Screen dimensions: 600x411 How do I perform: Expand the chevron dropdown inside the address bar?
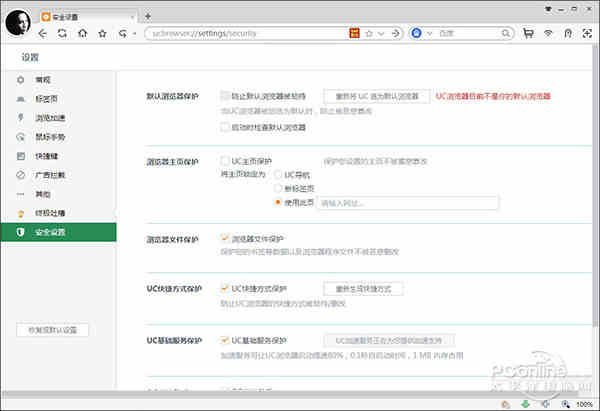(x=381, y=34)
